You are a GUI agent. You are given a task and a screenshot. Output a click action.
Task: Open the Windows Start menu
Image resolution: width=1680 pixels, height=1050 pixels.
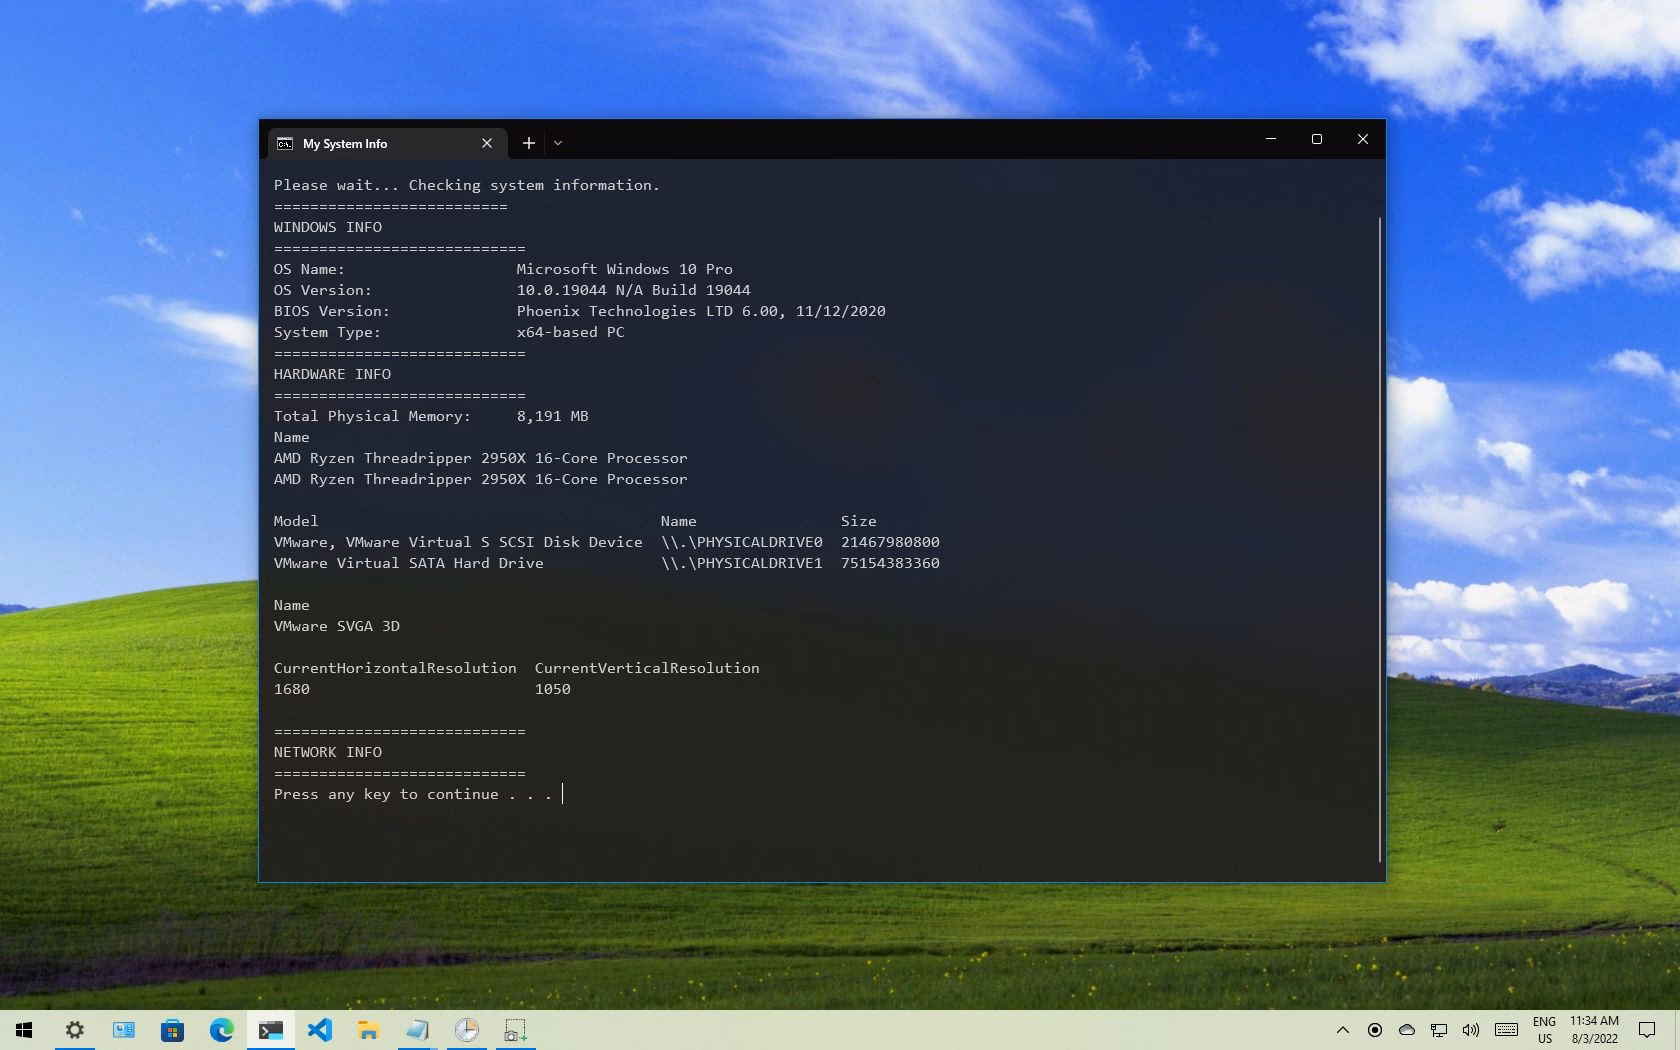[24, 1030]
